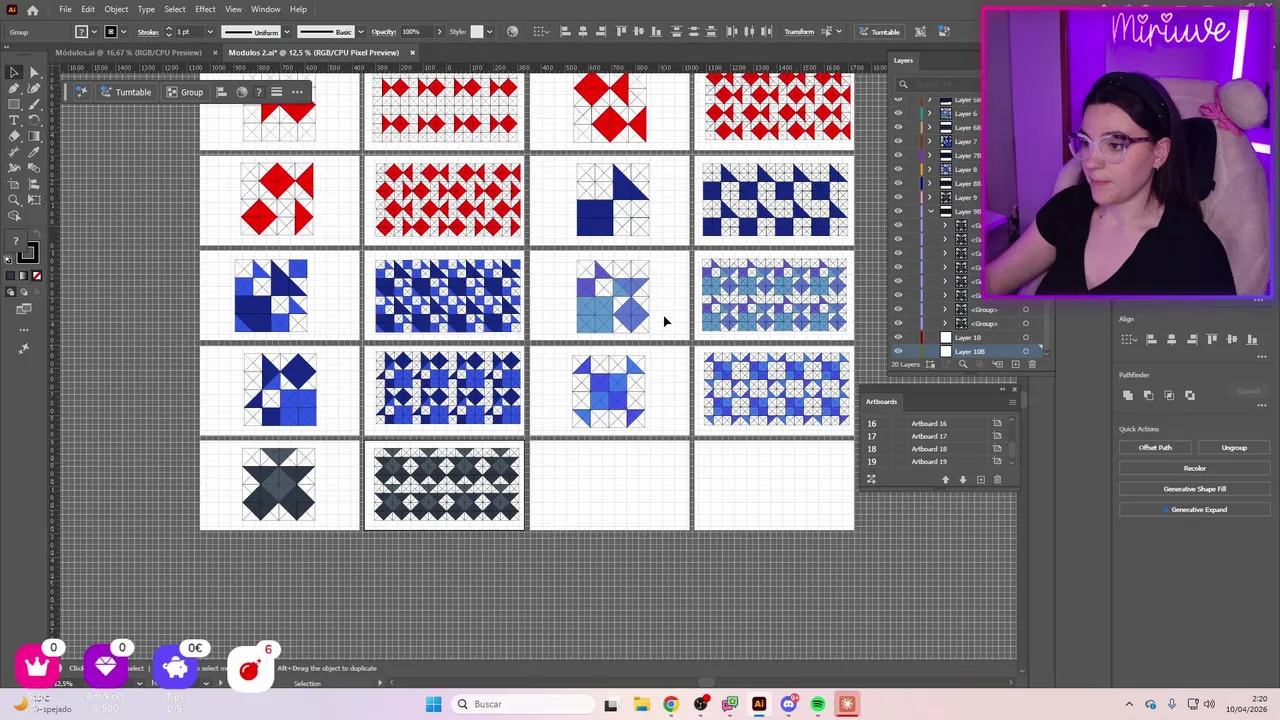Open Illustrator Home screen
1280x720 pixels.
[33, 9]
